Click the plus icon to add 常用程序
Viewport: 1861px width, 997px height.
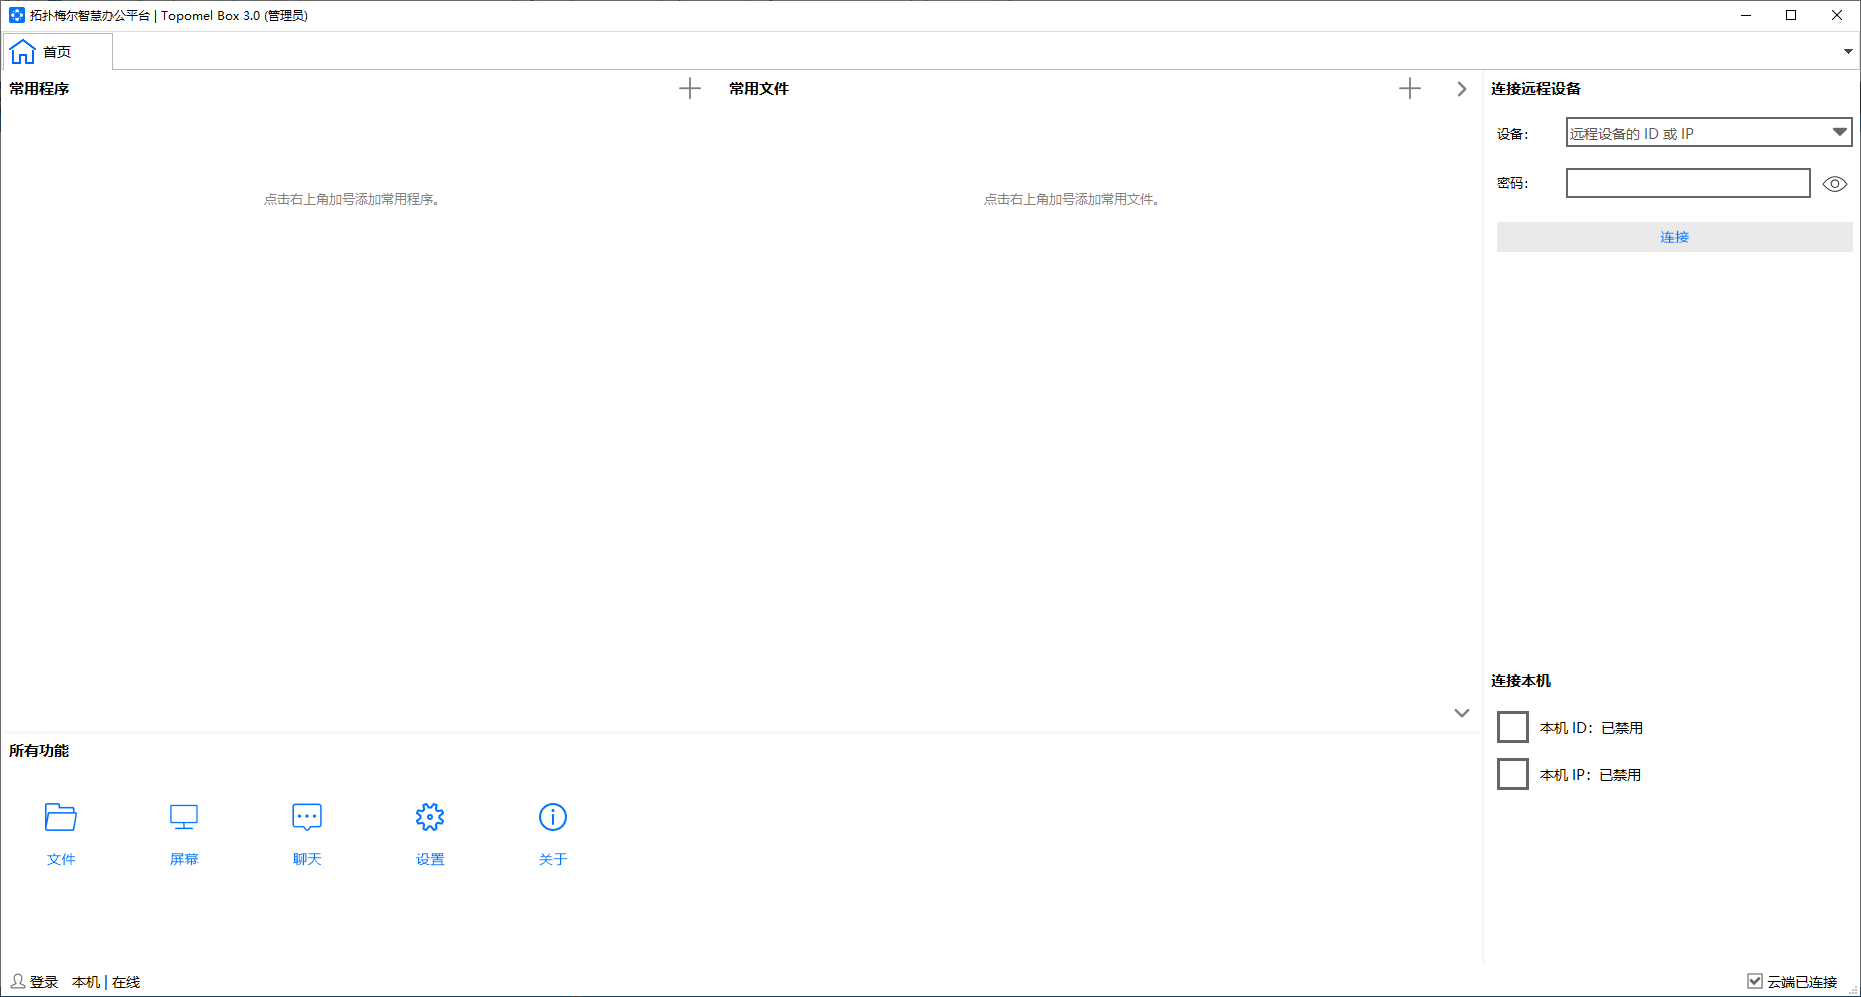click(690, 89)
